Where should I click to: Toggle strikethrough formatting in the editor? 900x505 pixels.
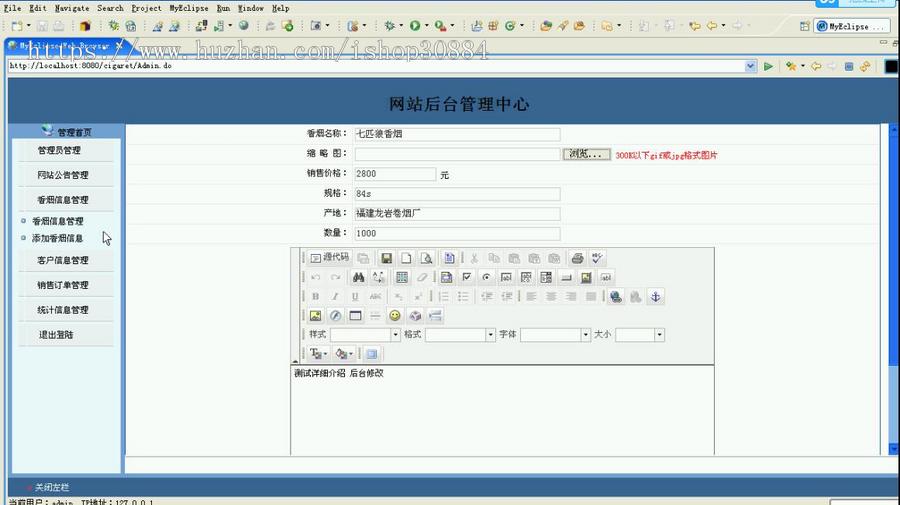375,297
